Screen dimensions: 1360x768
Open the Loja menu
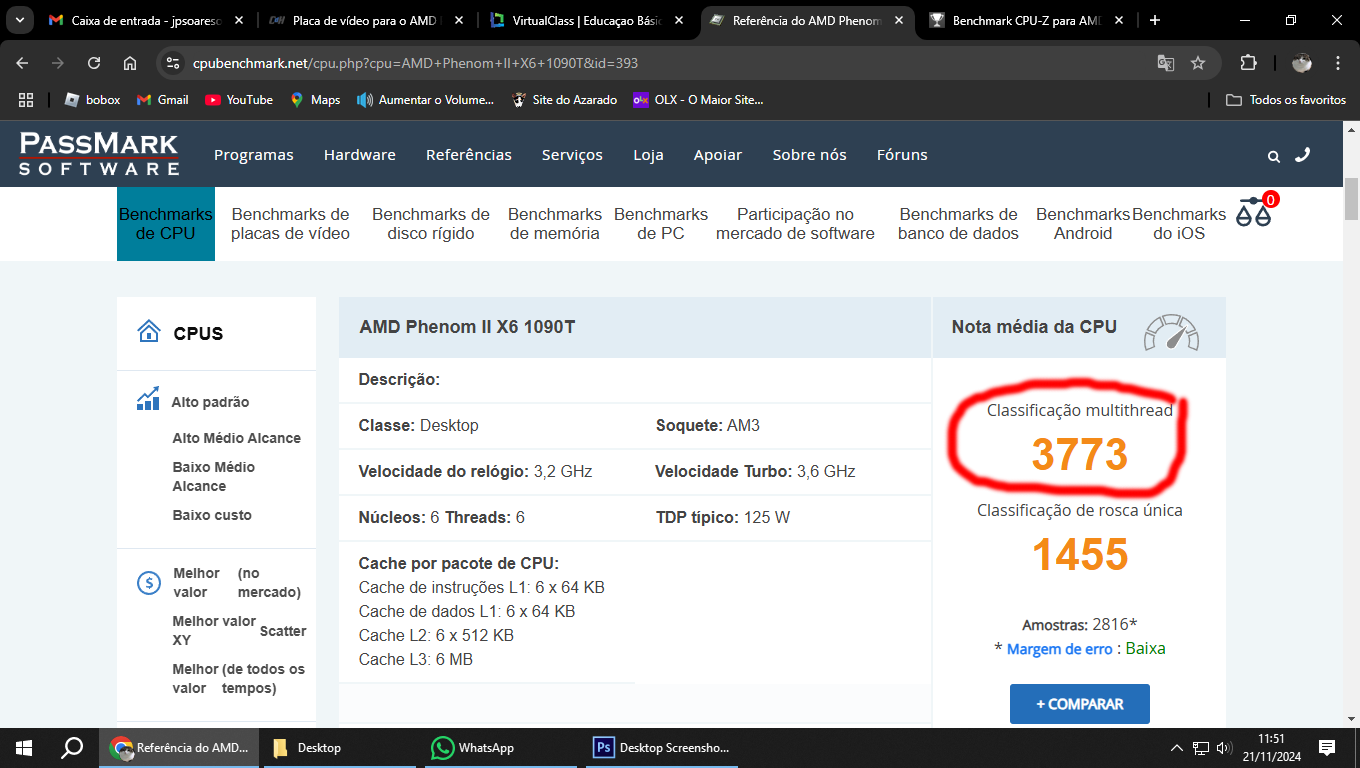click(x=648, y=155)
